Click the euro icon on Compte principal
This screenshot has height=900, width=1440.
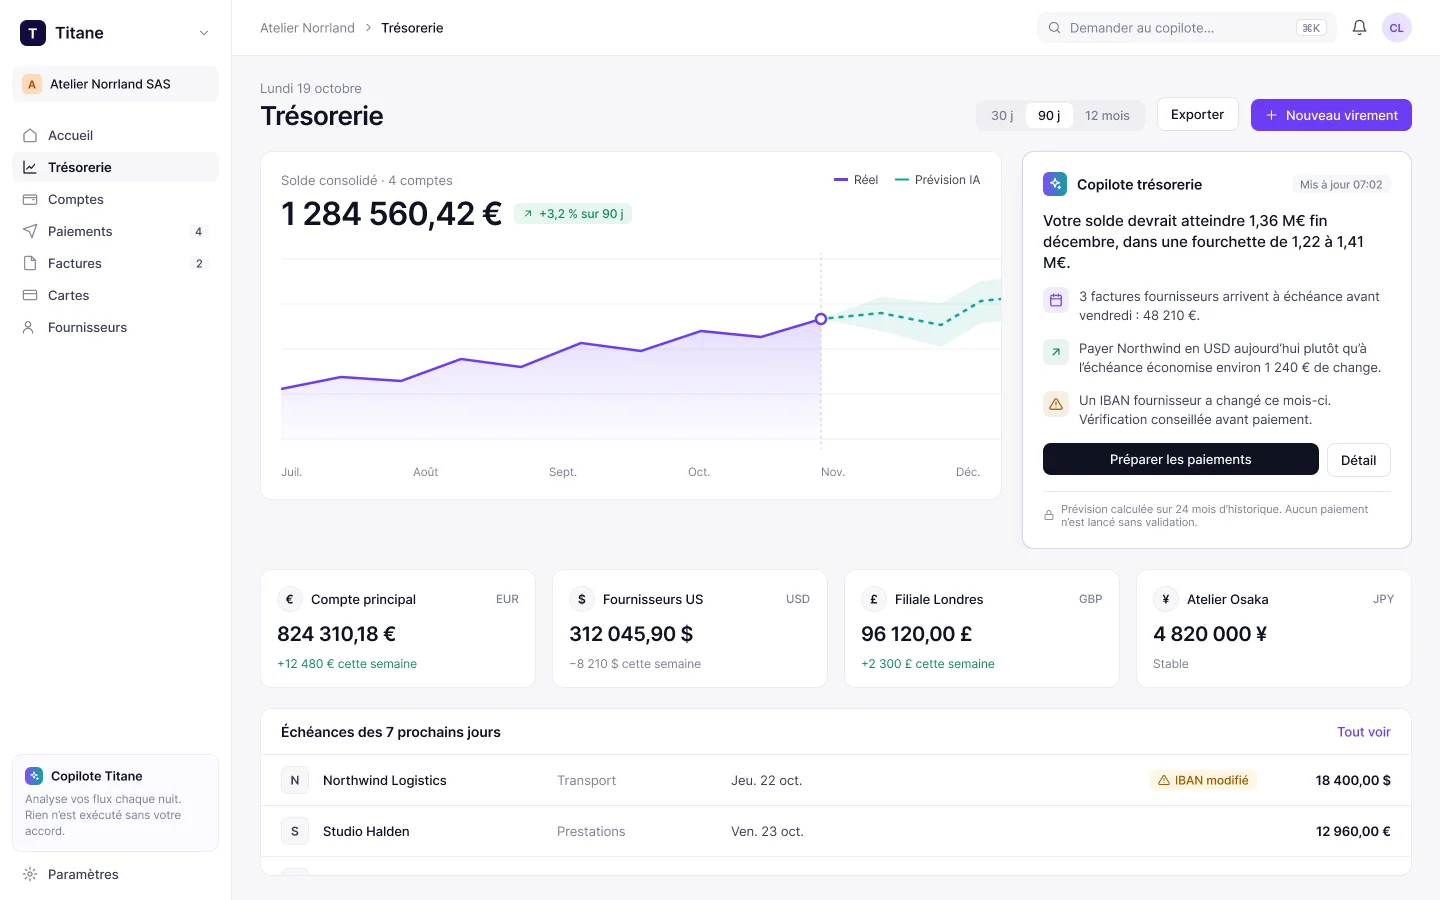pyautogui.click(x=290, y=599)
